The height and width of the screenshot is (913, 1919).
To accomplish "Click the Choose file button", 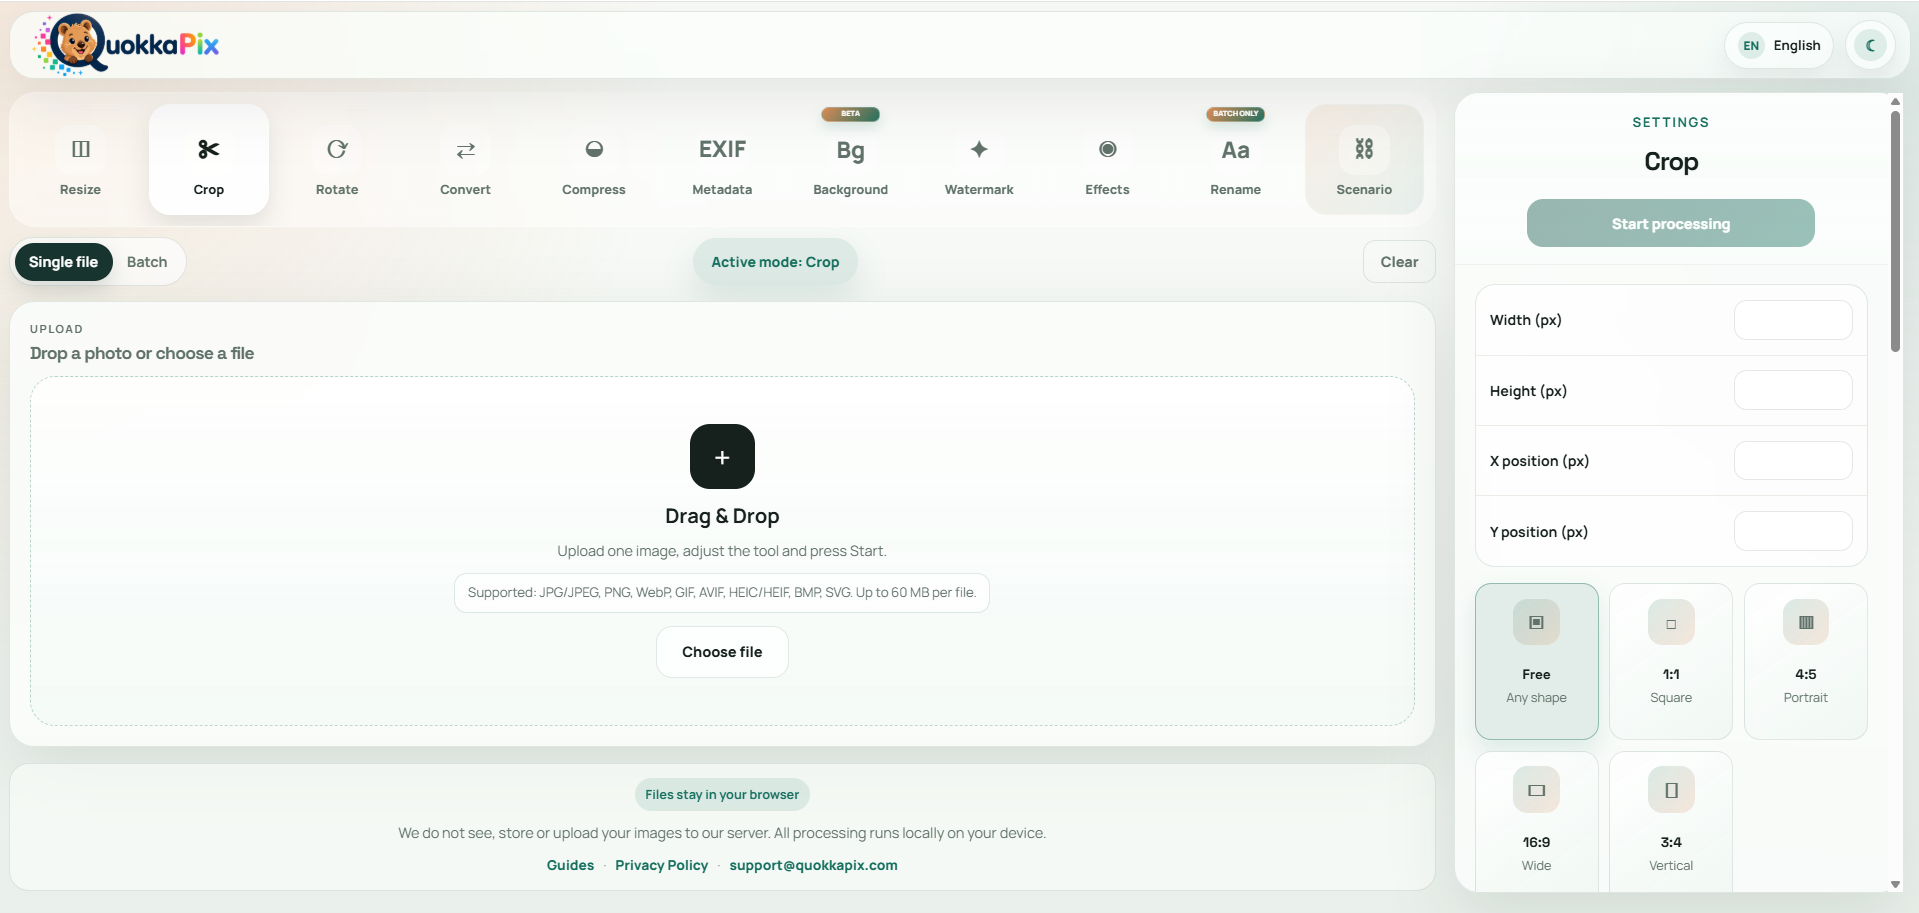I will (722, 652).
